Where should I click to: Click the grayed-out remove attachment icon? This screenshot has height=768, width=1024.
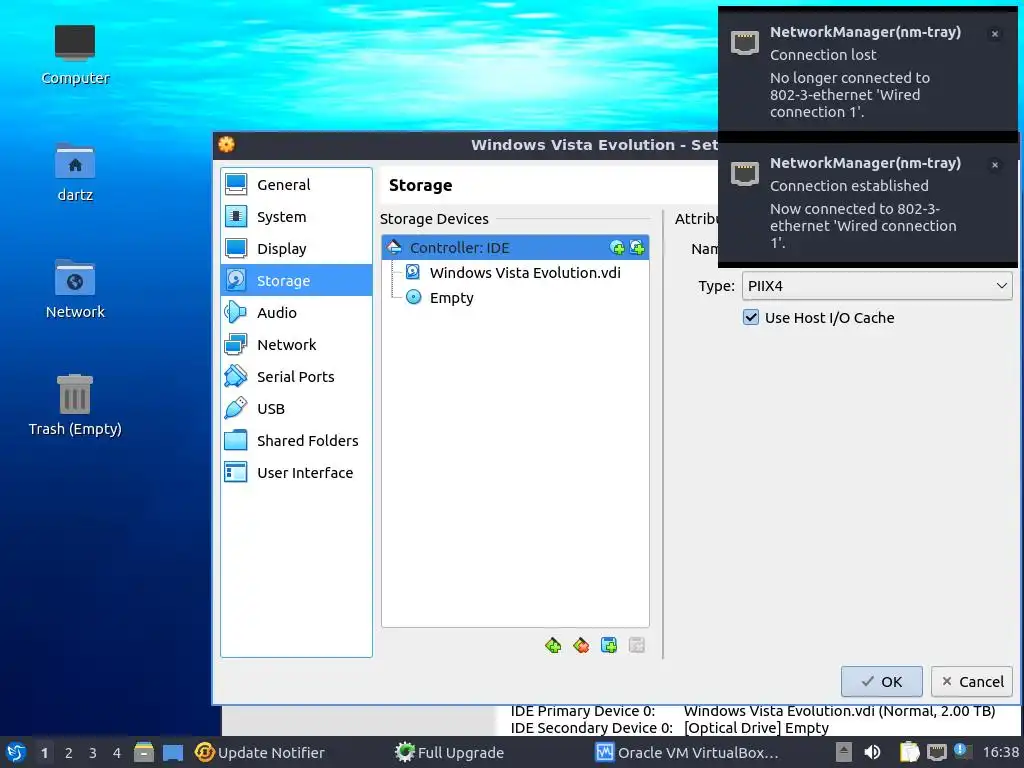pos(637,645)
